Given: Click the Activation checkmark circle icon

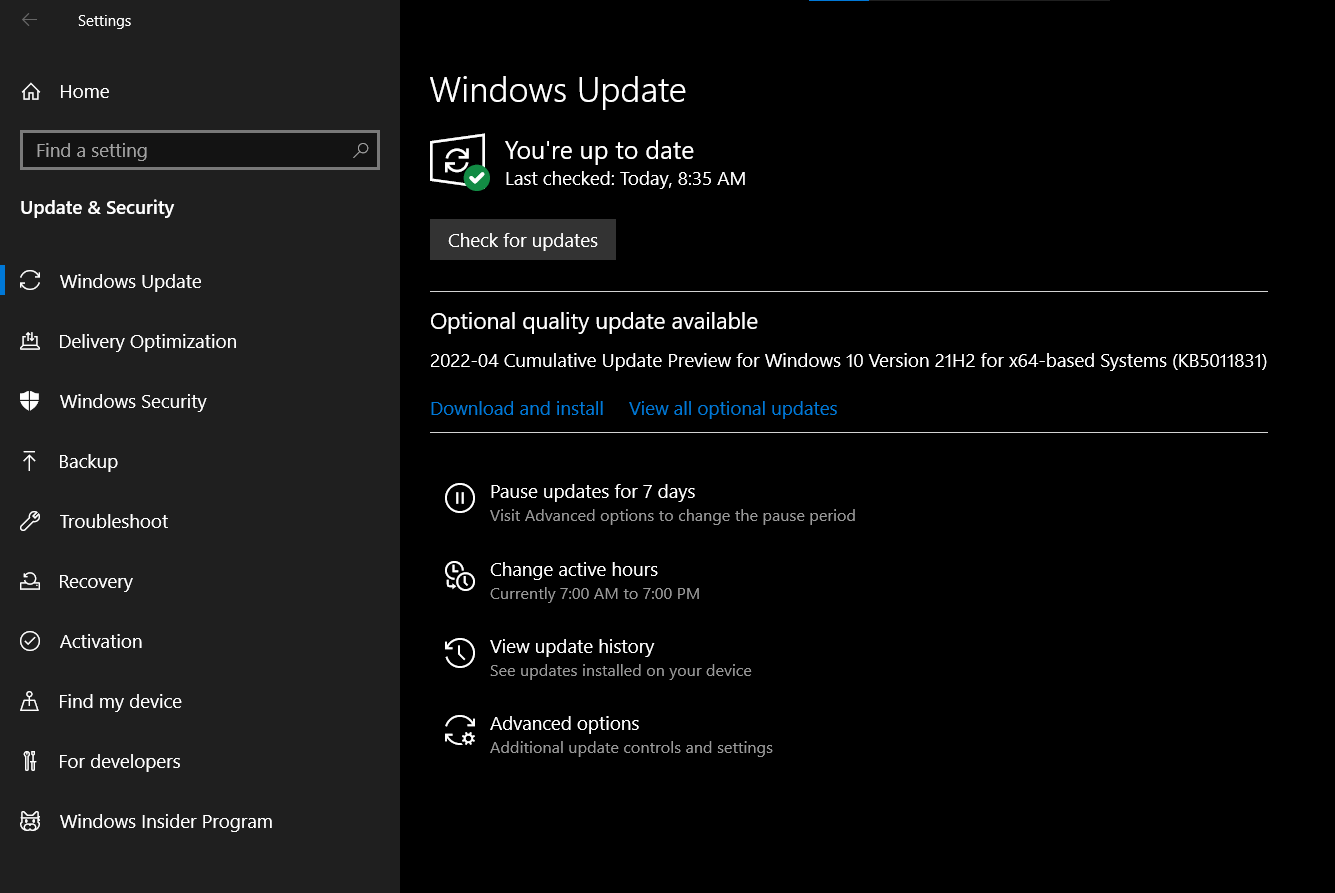Looking at the screenshot, I should [30, 641].
